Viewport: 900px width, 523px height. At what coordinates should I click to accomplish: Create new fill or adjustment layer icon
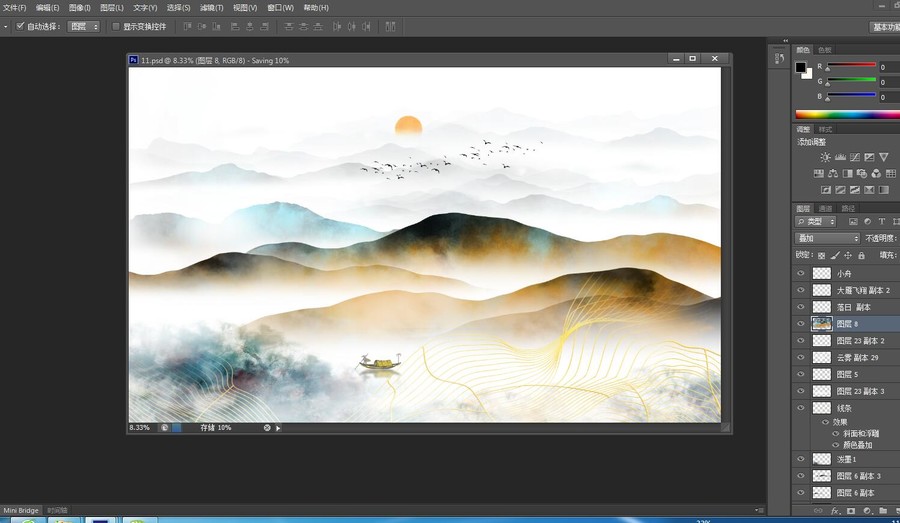click(867, 511)
